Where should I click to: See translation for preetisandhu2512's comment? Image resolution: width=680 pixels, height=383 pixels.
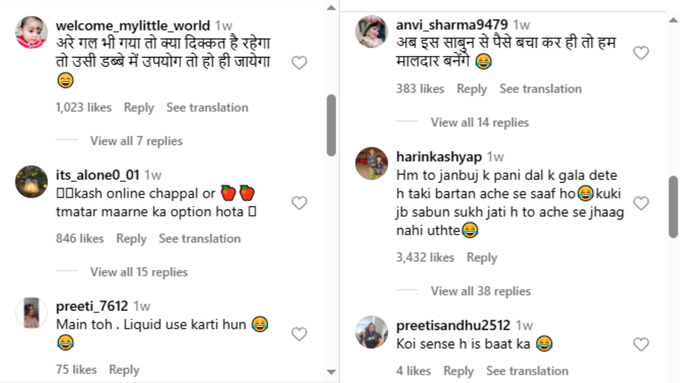tap(527, 371)
